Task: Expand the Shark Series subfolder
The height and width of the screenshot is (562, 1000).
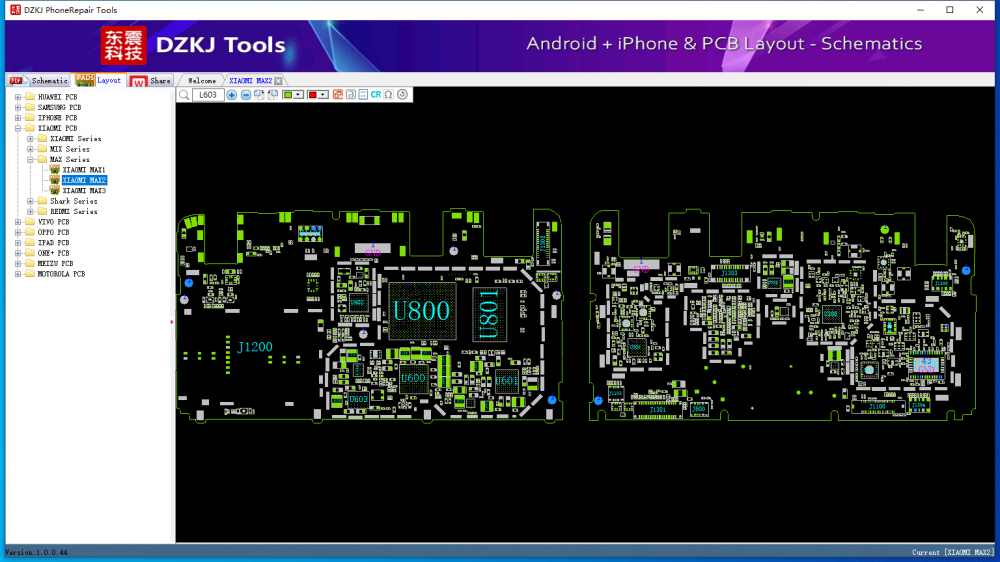Action: coord(31,201)
